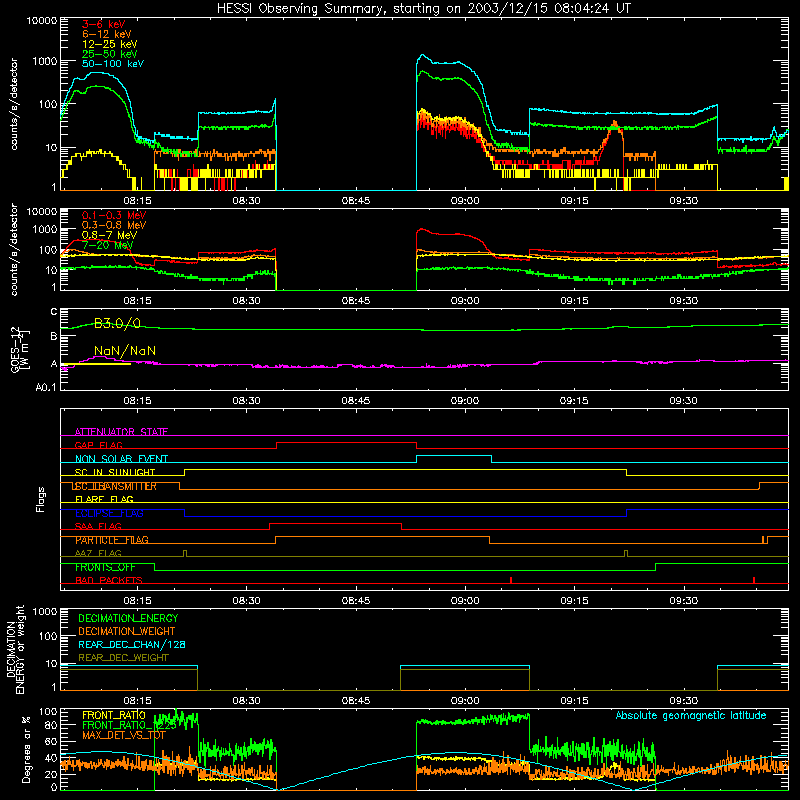Screen dimensions: 800x800
Task: Select the 25-50 keV legend label
Action: click(110, 54)
